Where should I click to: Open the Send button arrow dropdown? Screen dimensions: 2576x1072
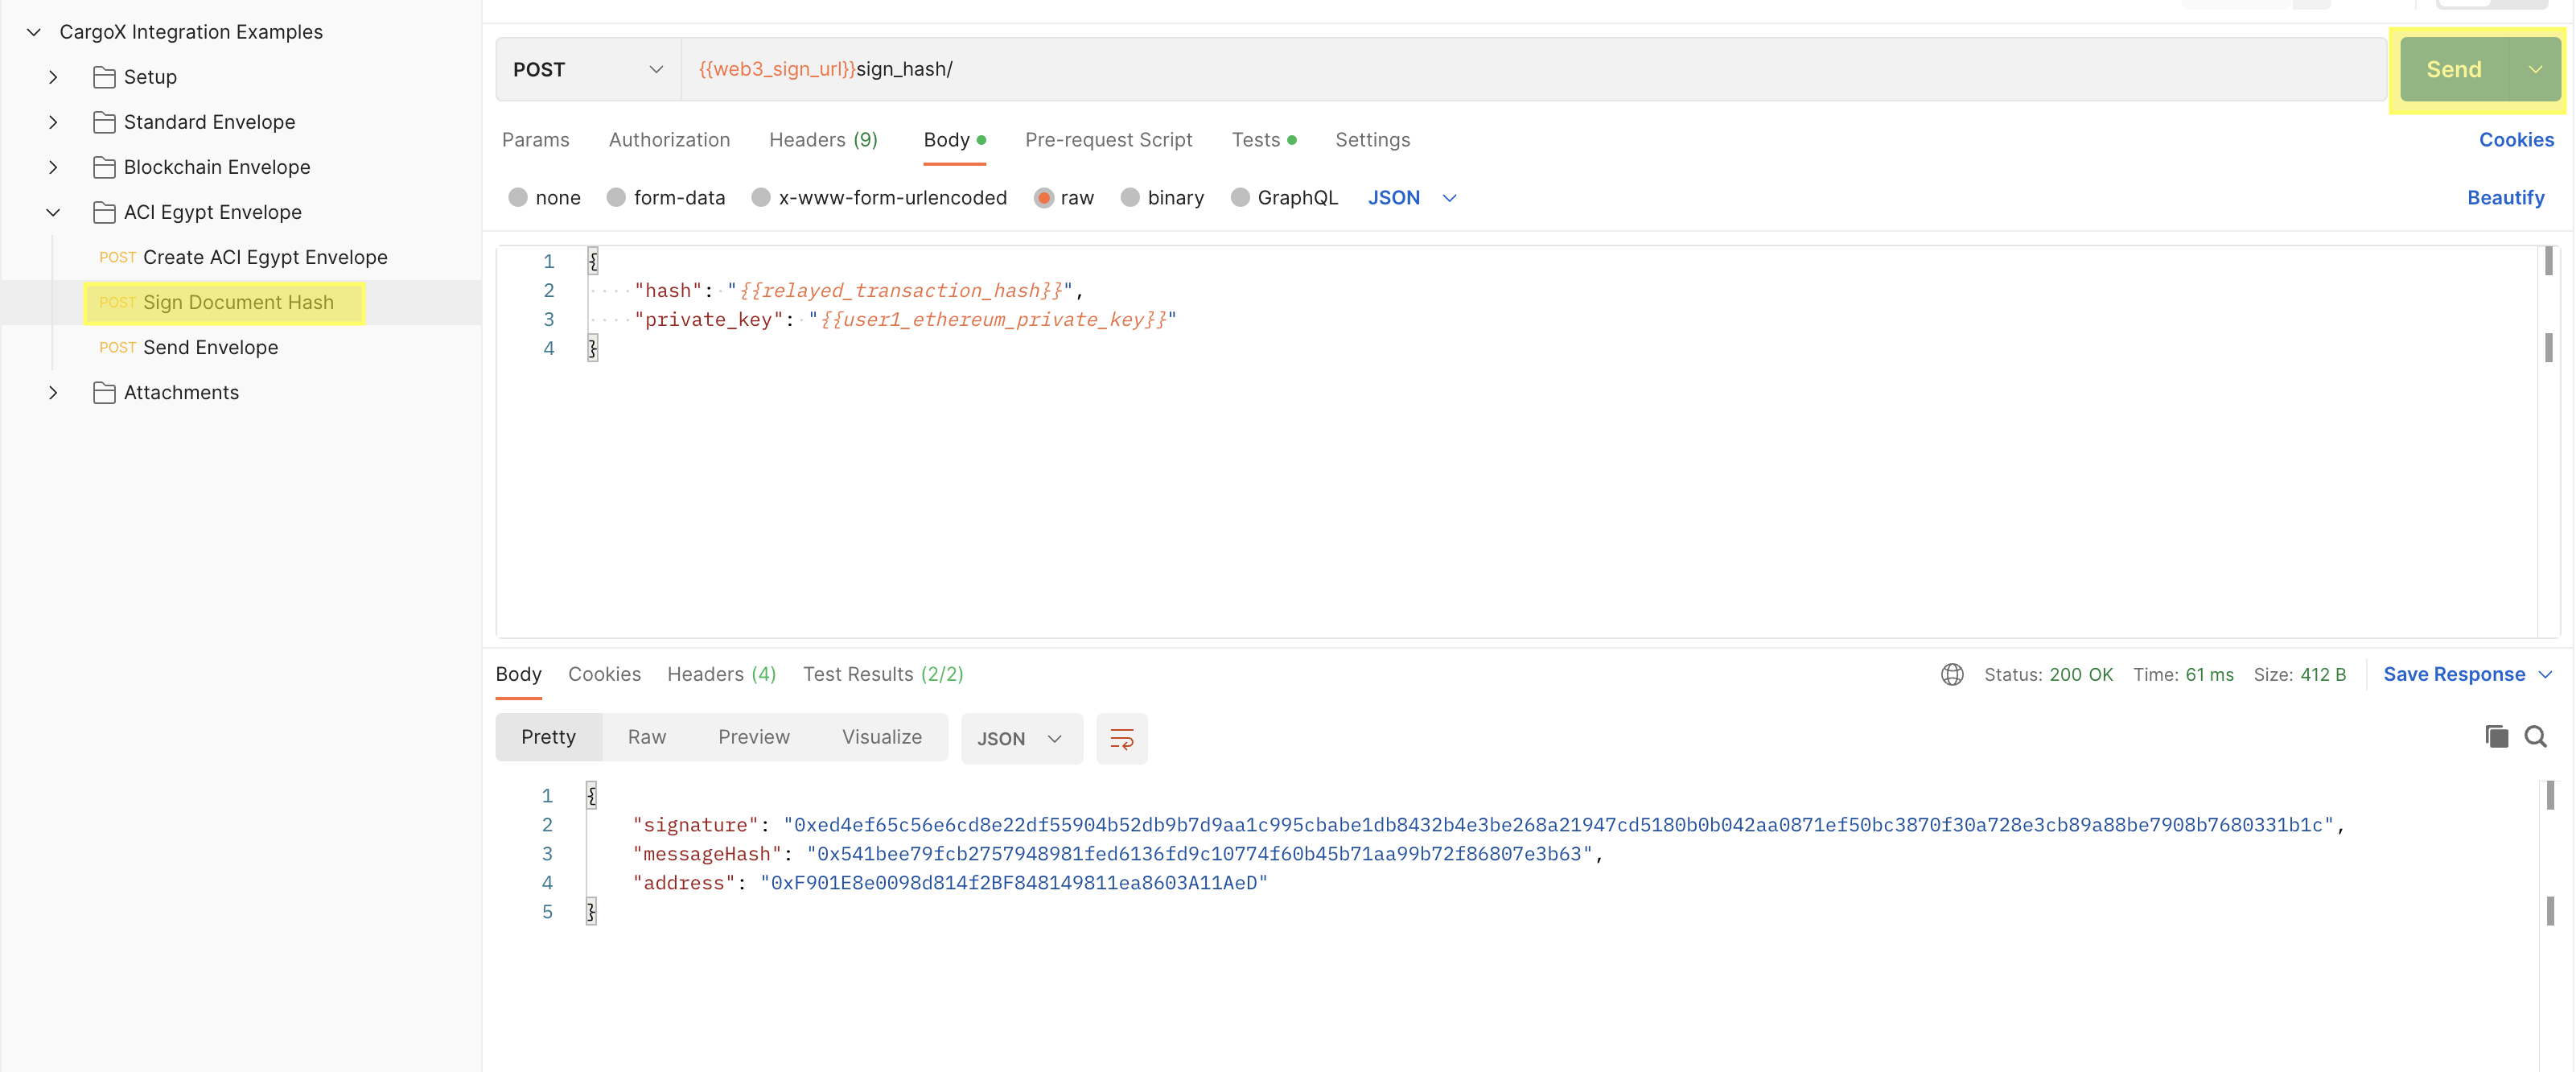pyautogui.click(x=2535, y=70)
